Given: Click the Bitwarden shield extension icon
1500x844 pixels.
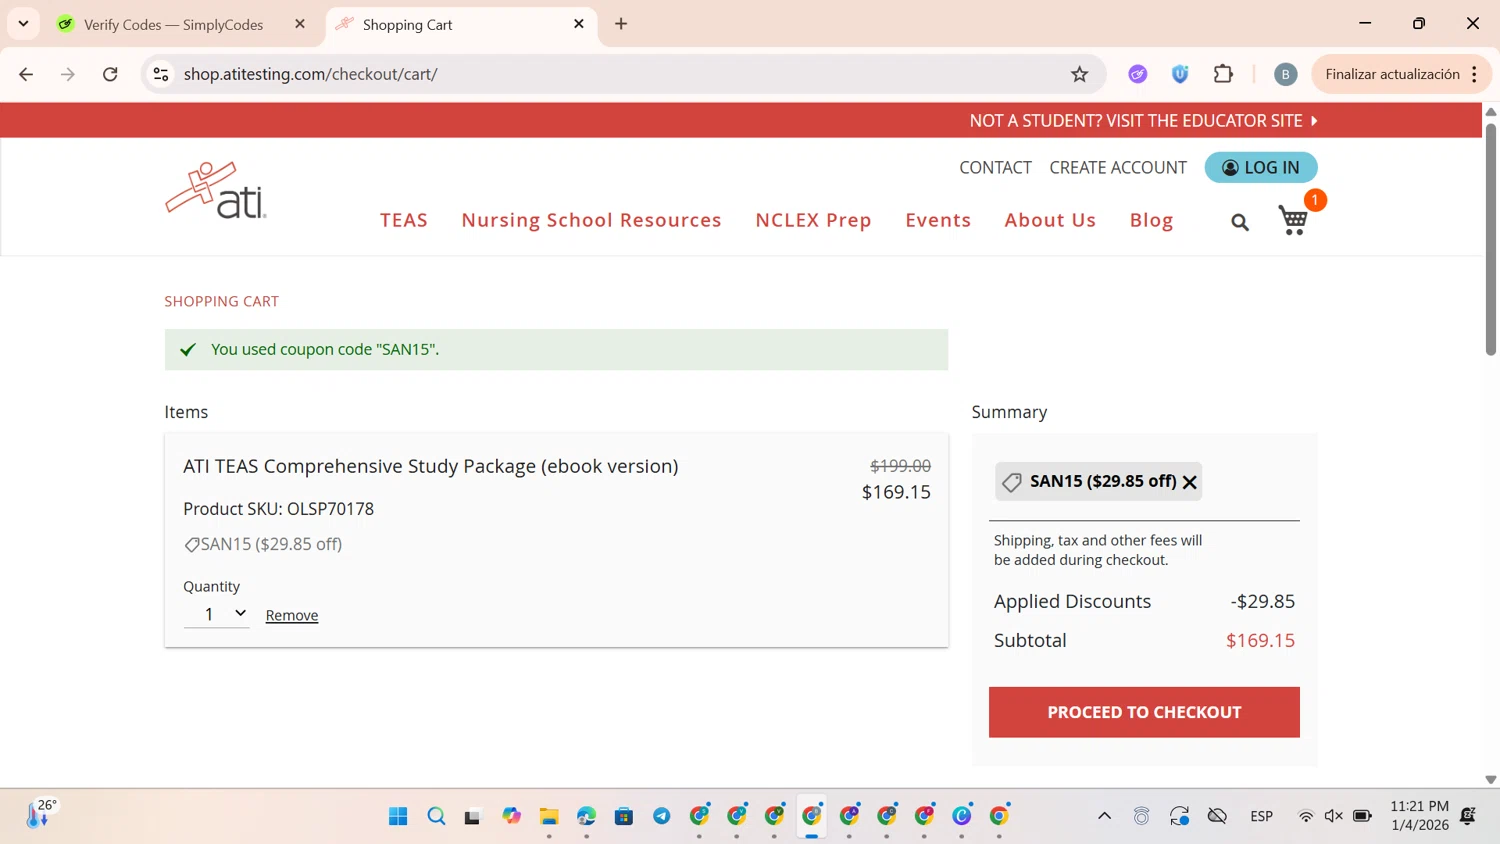Looking at the screenshot, I should point(1180,74).
